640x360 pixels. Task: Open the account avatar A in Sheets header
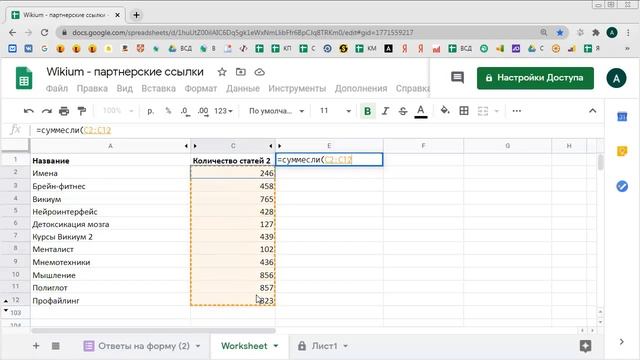(616, 78)
